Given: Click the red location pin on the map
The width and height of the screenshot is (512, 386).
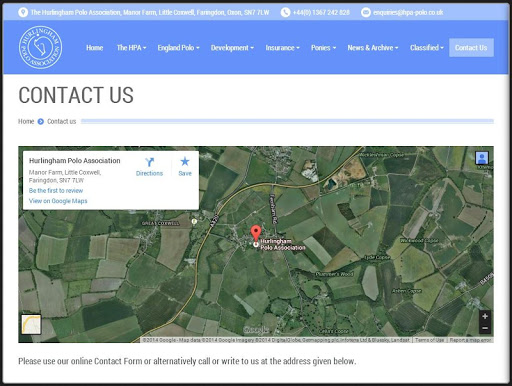Looking at the screenshot, I should (256, 234).
